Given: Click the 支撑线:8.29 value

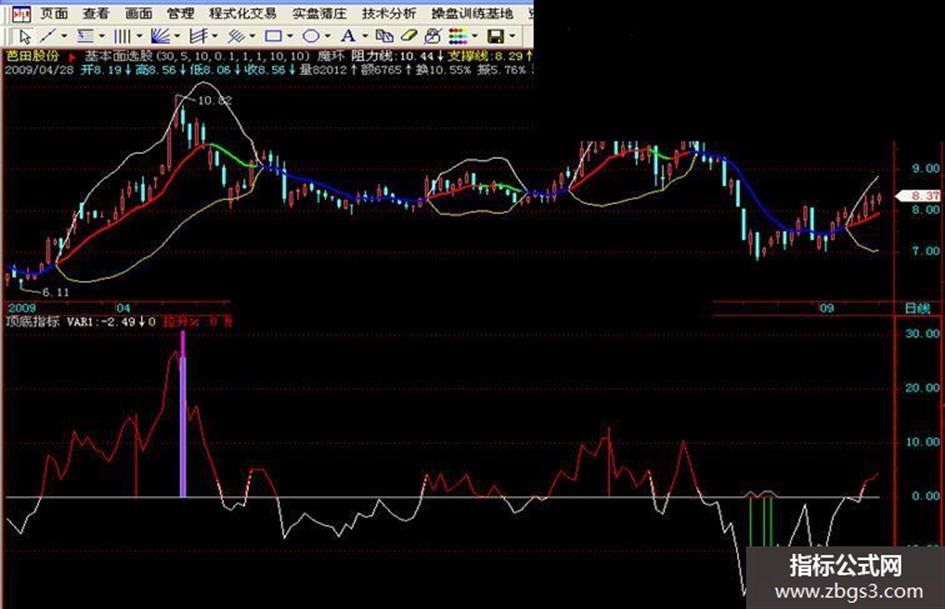Looking at the screenshot, I should [x=486, y=56].
